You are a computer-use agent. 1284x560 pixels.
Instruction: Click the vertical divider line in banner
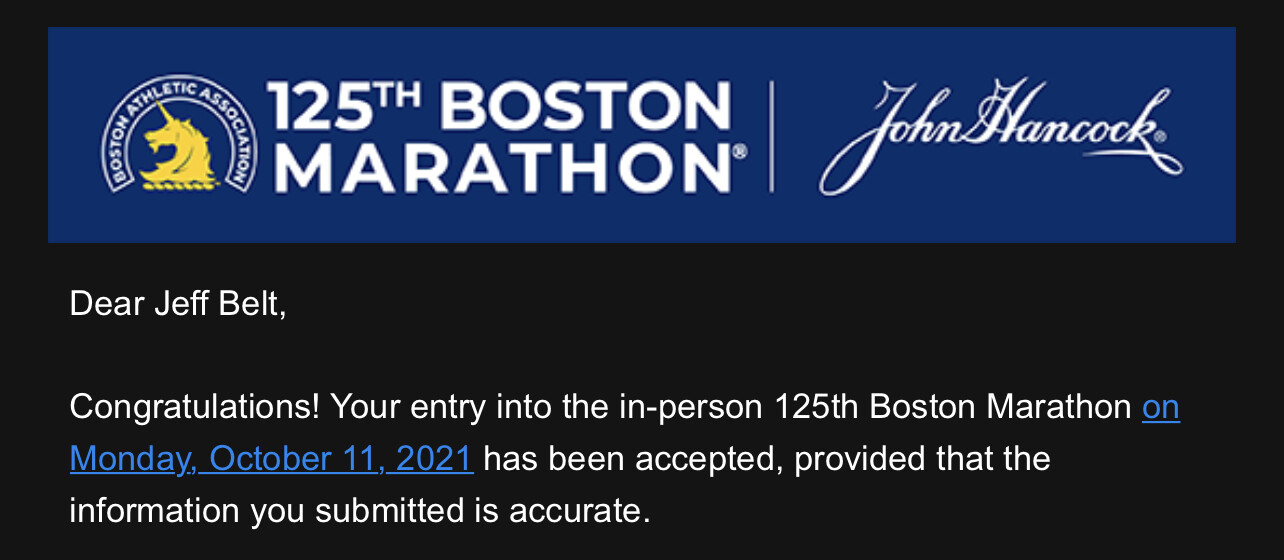772,136
